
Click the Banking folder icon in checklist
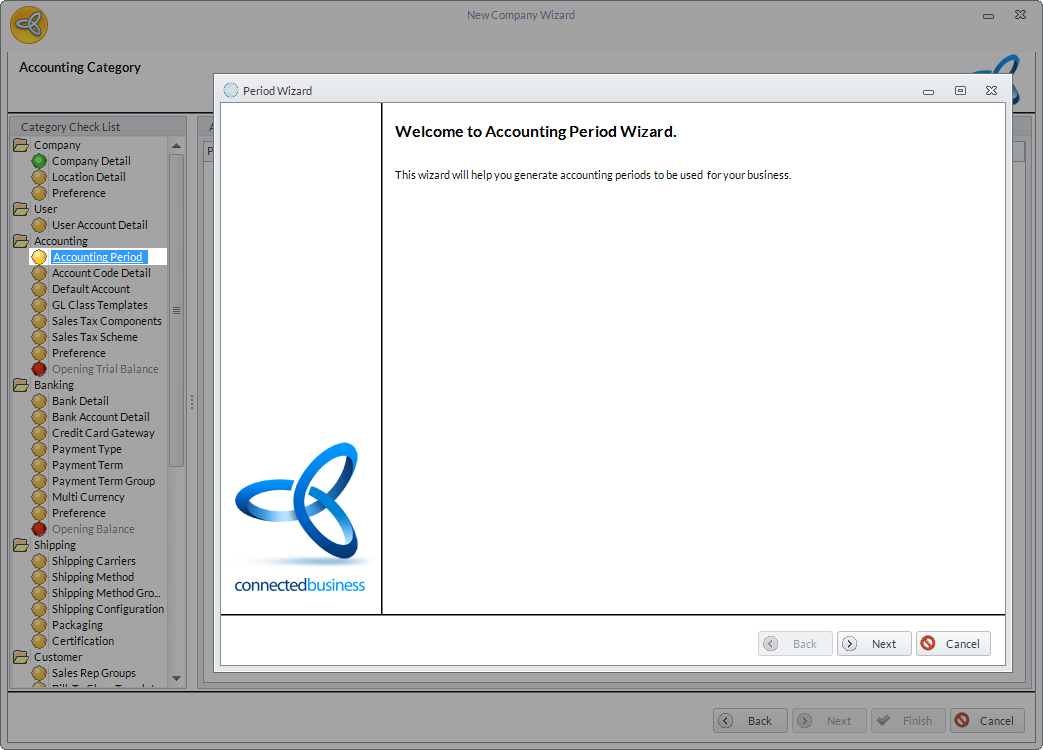click(21, 385)
